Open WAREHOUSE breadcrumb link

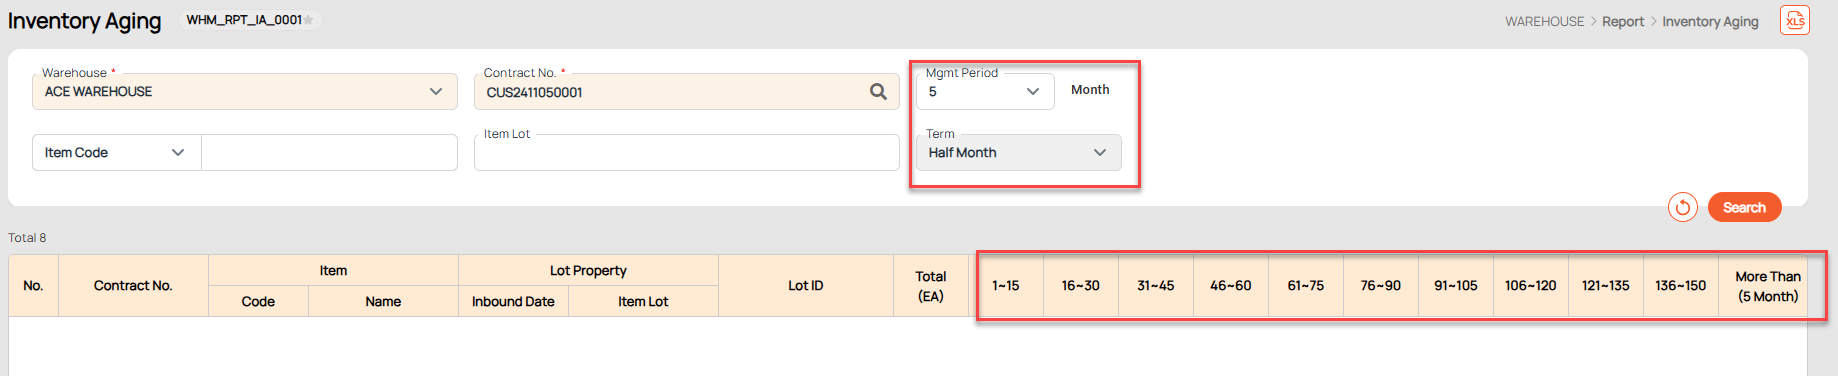point(1544,21)
